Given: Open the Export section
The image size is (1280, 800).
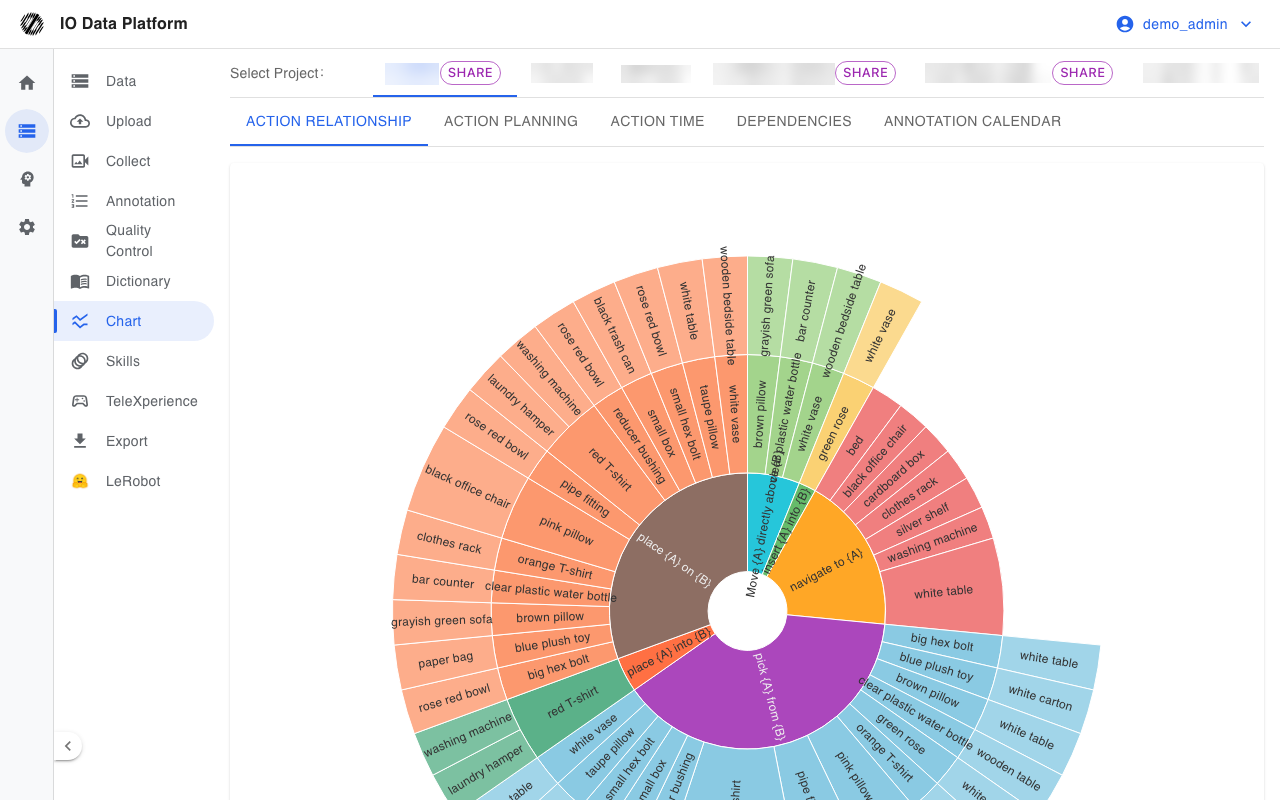Looking at the screenshot, I should pos(134,441).
